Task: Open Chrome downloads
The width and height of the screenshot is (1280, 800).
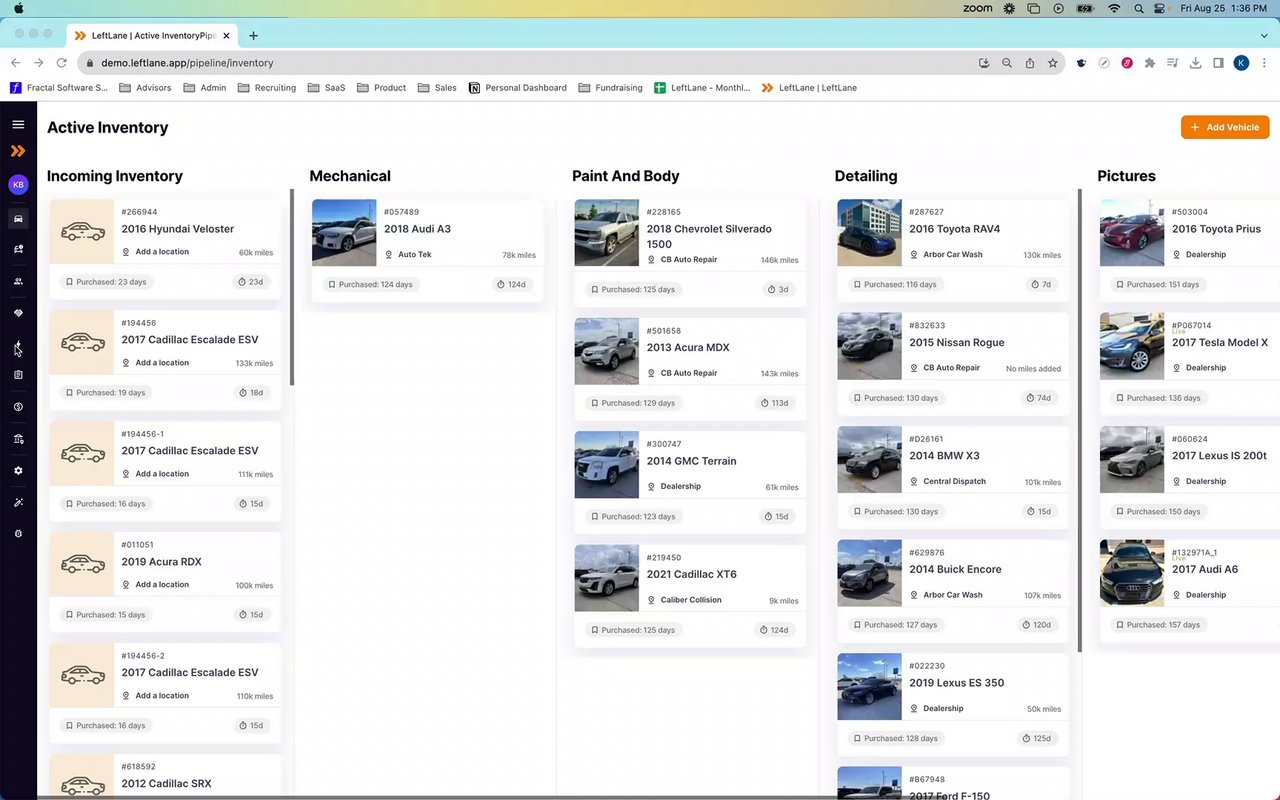Action: [x=1195, y=63]
